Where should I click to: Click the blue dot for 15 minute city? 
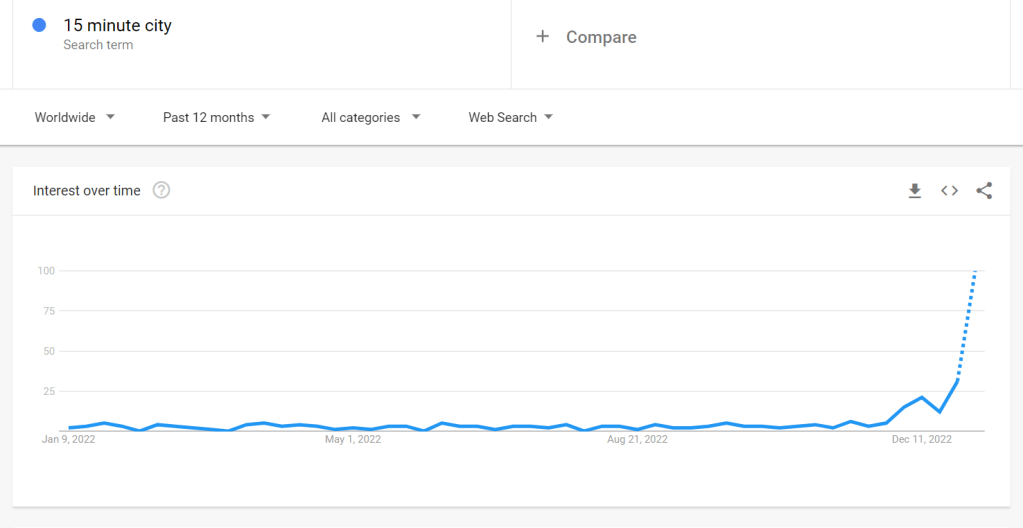pos(39,26)
